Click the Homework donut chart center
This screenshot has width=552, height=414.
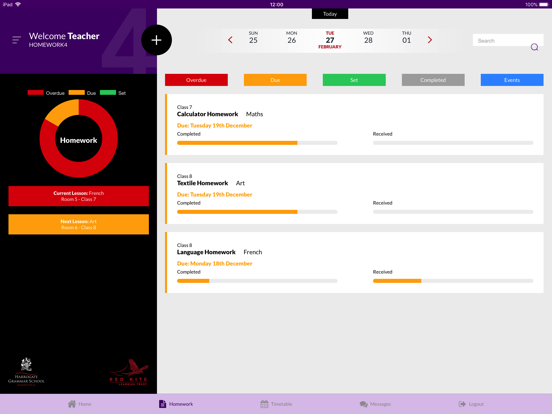coord(79,140)
